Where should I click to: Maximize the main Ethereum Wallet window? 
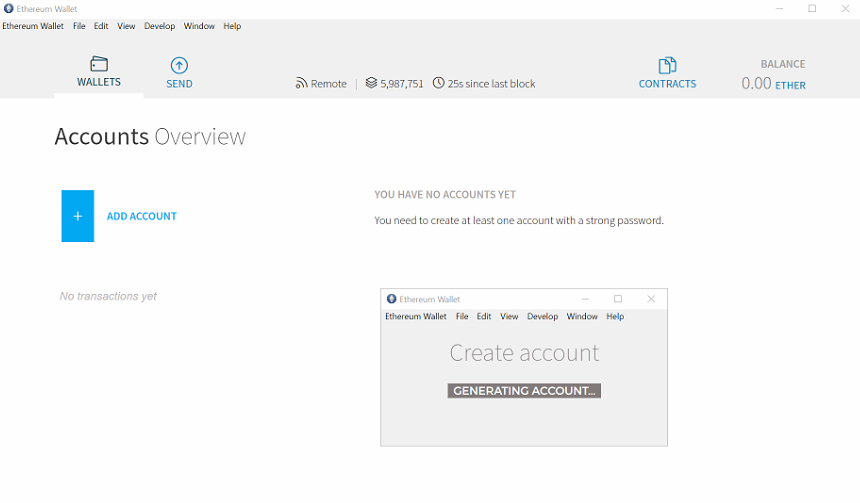pyautogui.click(x=812, y=8)
